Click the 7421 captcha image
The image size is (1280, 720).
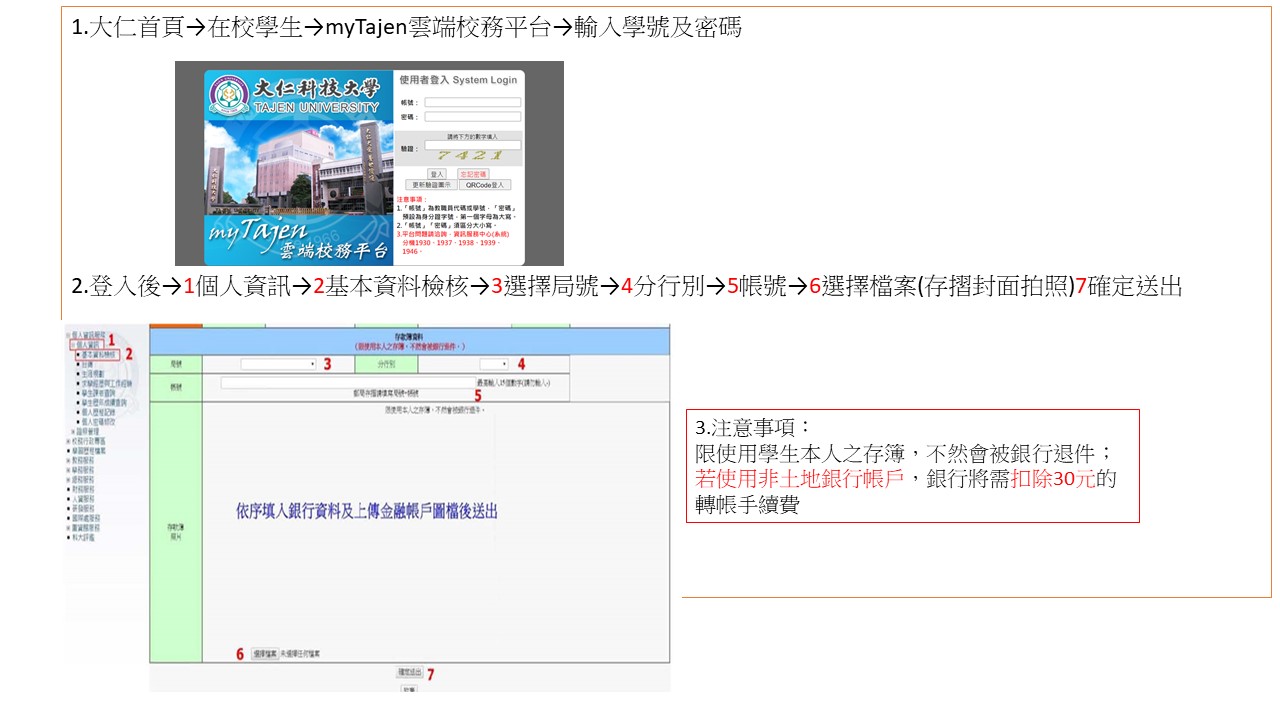point(470,155)
